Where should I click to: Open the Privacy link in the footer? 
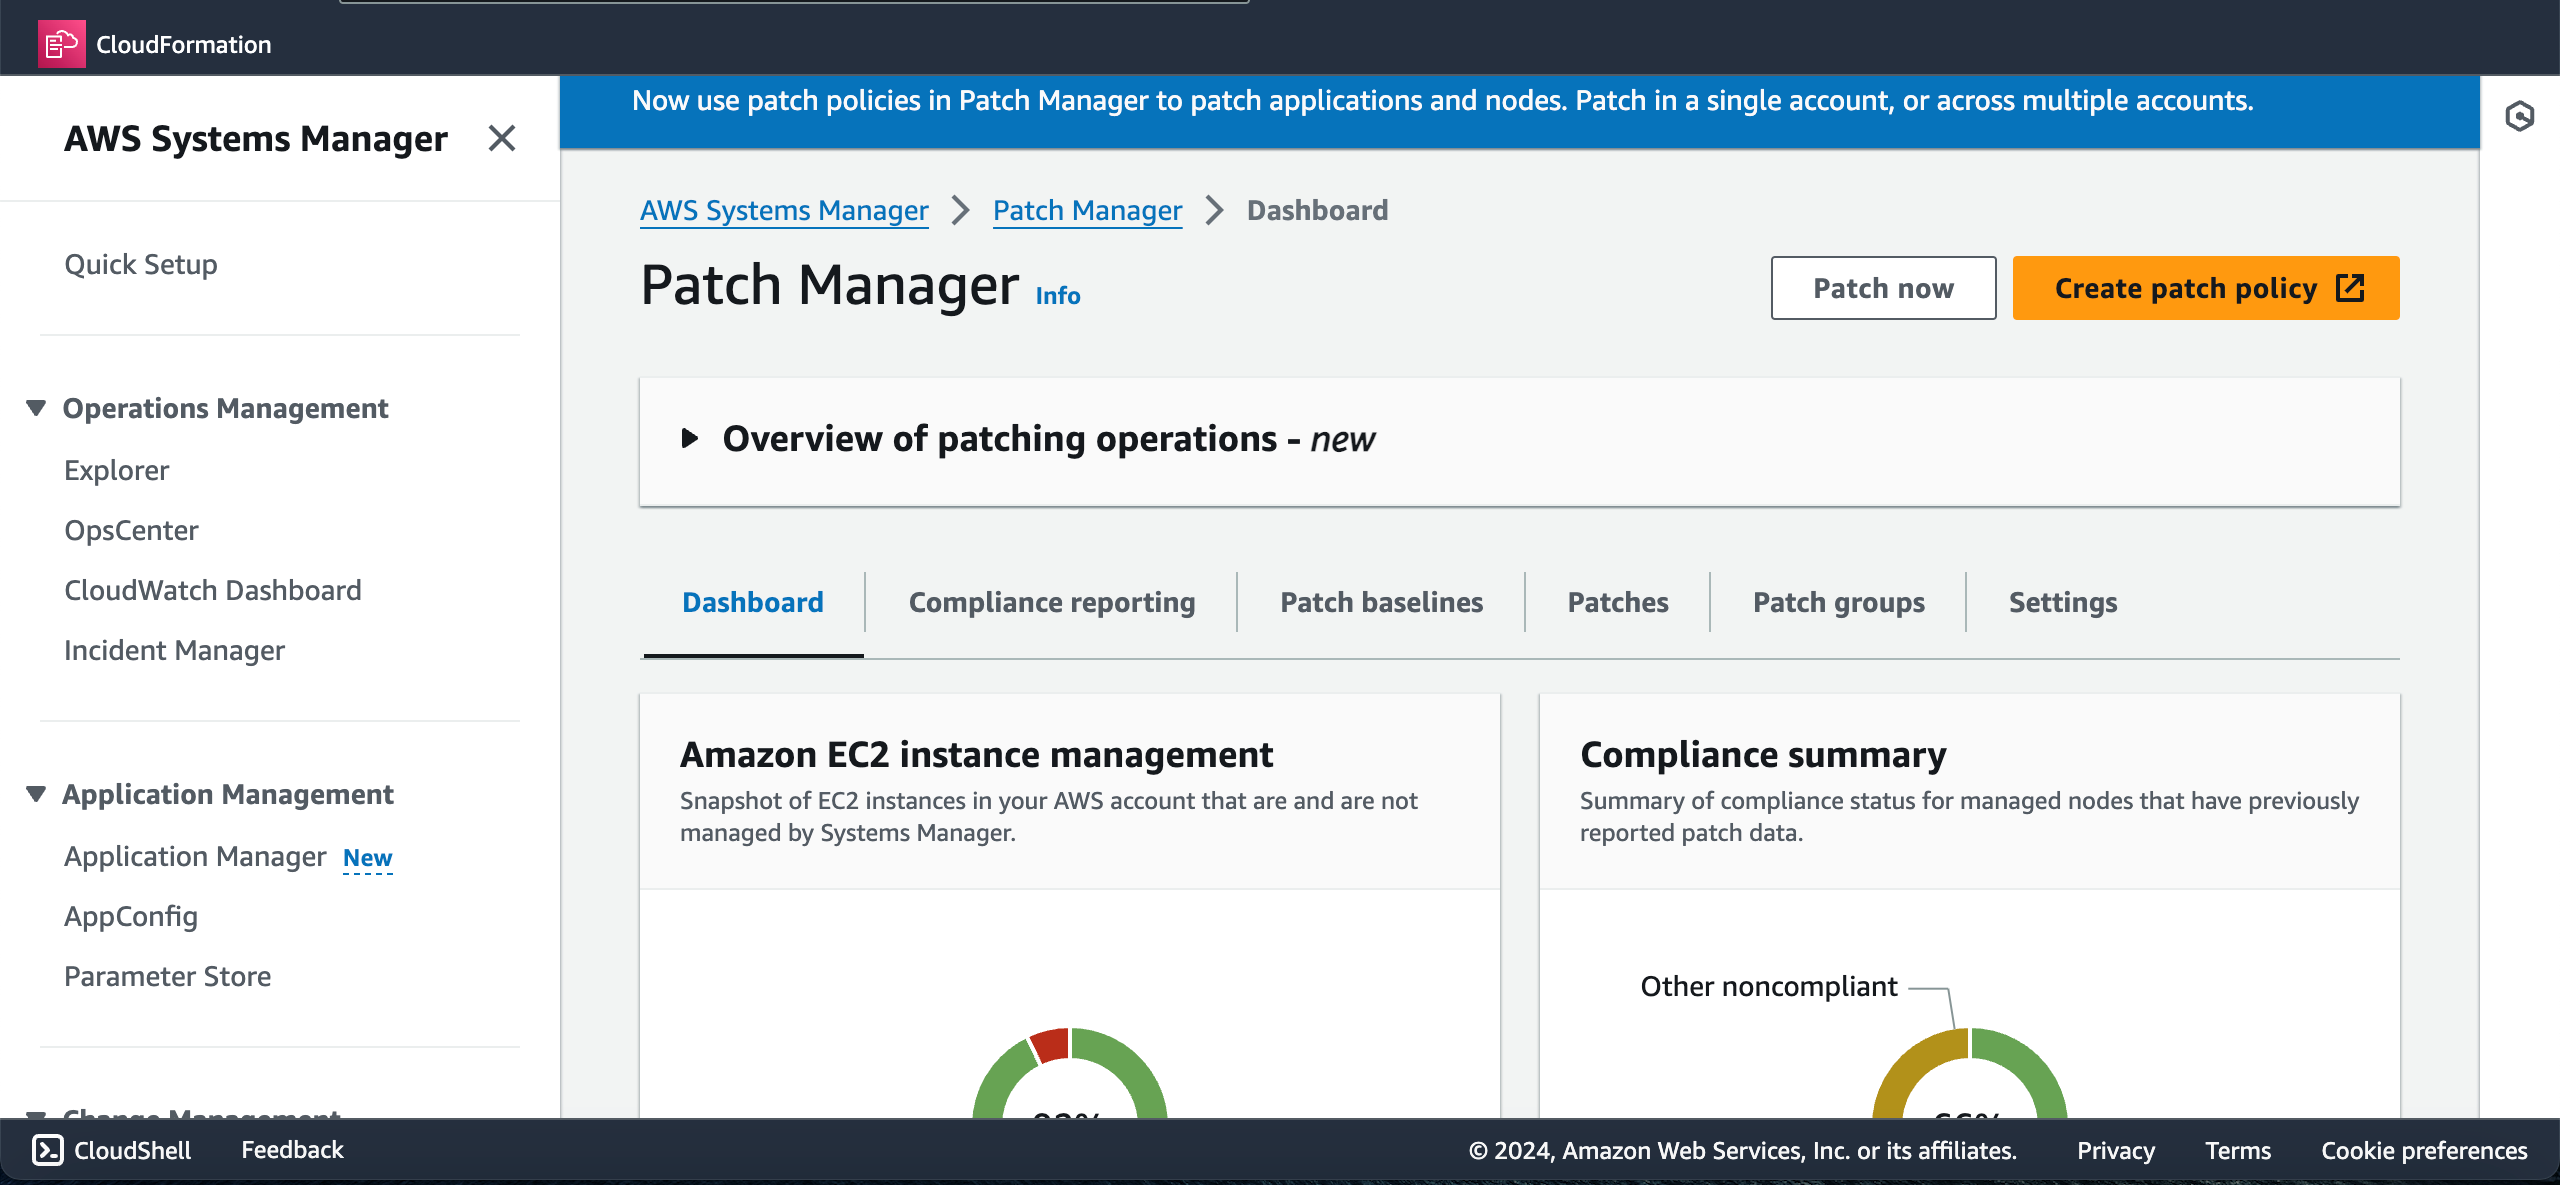[2115, 1150]
